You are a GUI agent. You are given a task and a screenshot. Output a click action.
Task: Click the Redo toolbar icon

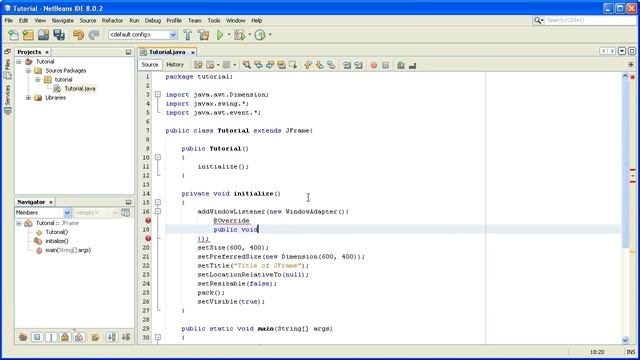(94, 35)
